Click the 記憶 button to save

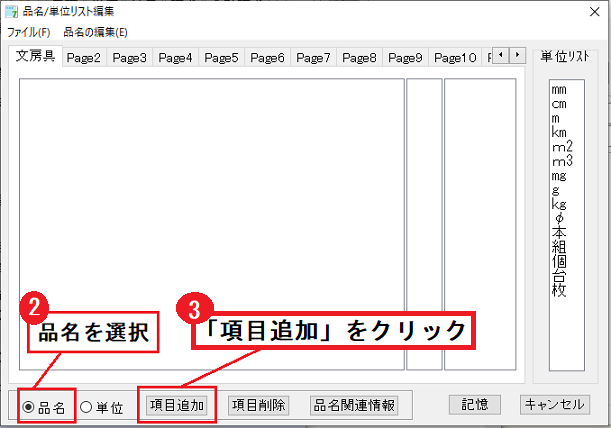(x=474, y=405)
